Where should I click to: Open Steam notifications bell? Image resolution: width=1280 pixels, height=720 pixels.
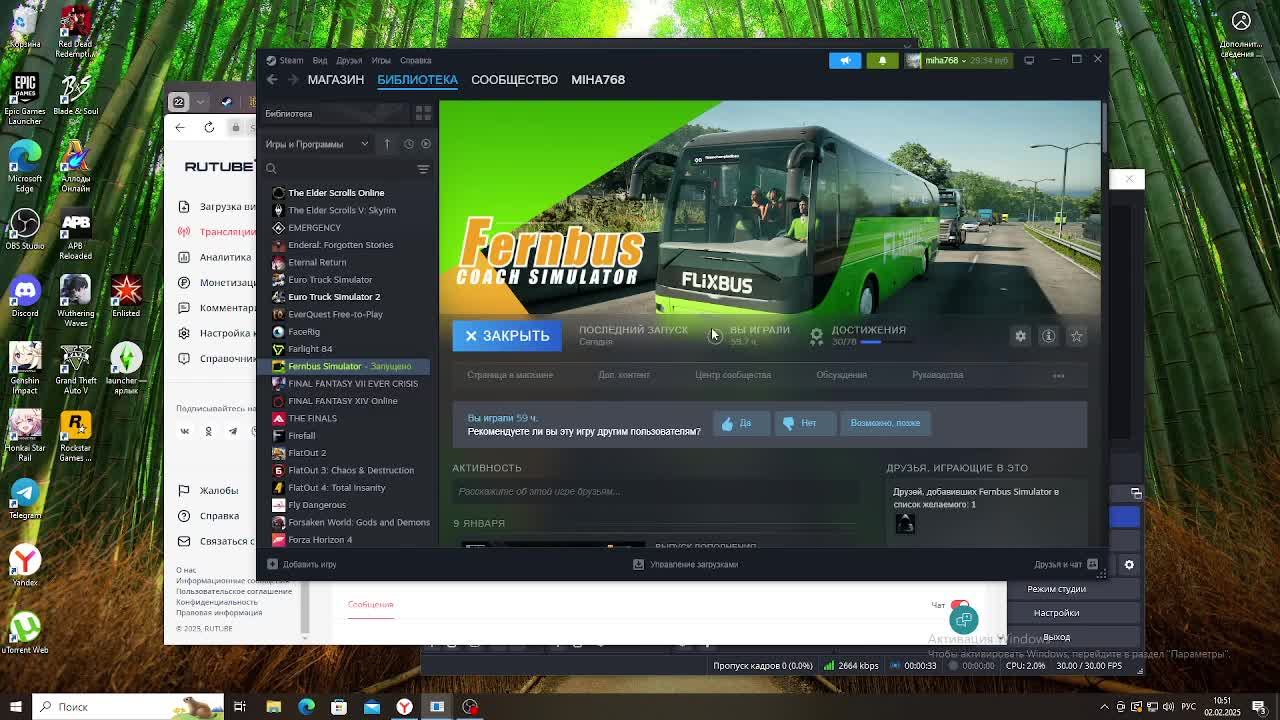point(882,60)
